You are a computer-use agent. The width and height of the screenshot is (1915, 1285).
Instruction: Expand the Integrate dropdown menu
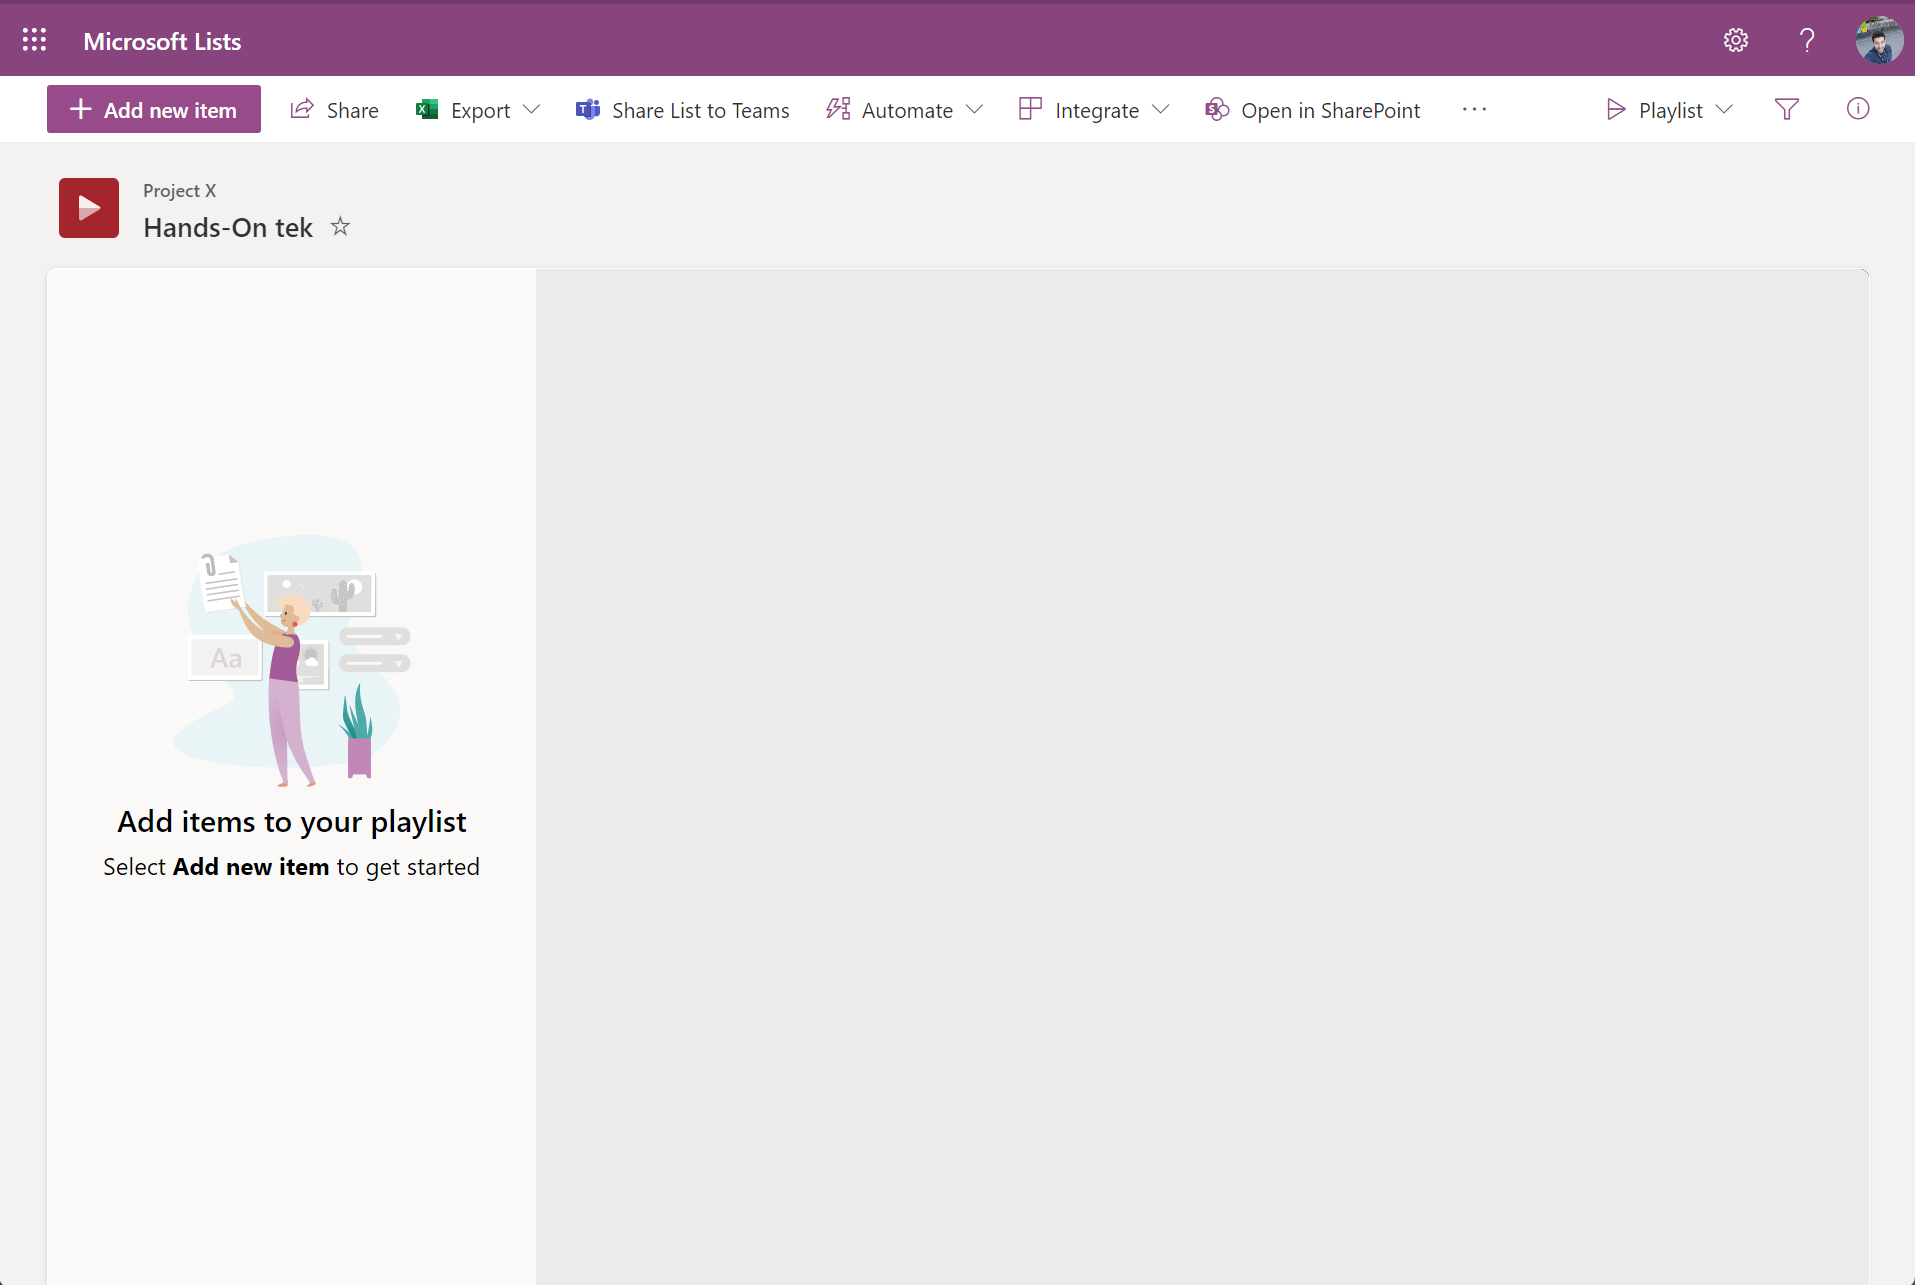1094,110
